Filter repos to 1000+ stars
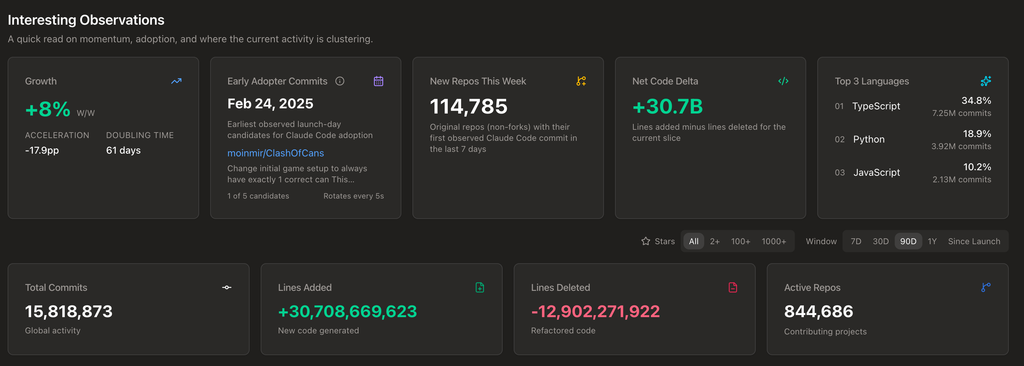The image size is (1024, 366). coord(774,241)
